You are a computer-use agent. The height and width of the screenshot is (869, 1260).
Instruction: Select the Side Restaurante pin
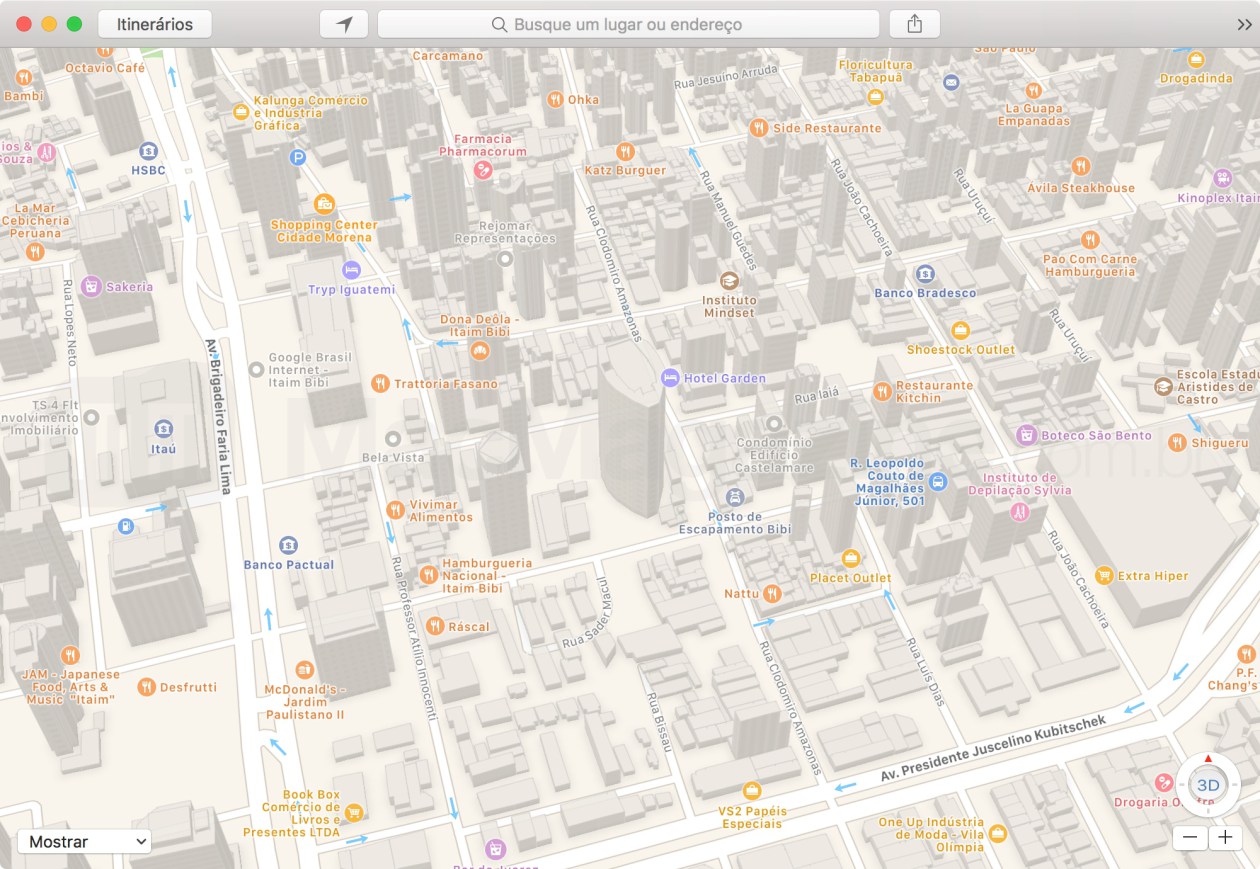pos(759,128)
